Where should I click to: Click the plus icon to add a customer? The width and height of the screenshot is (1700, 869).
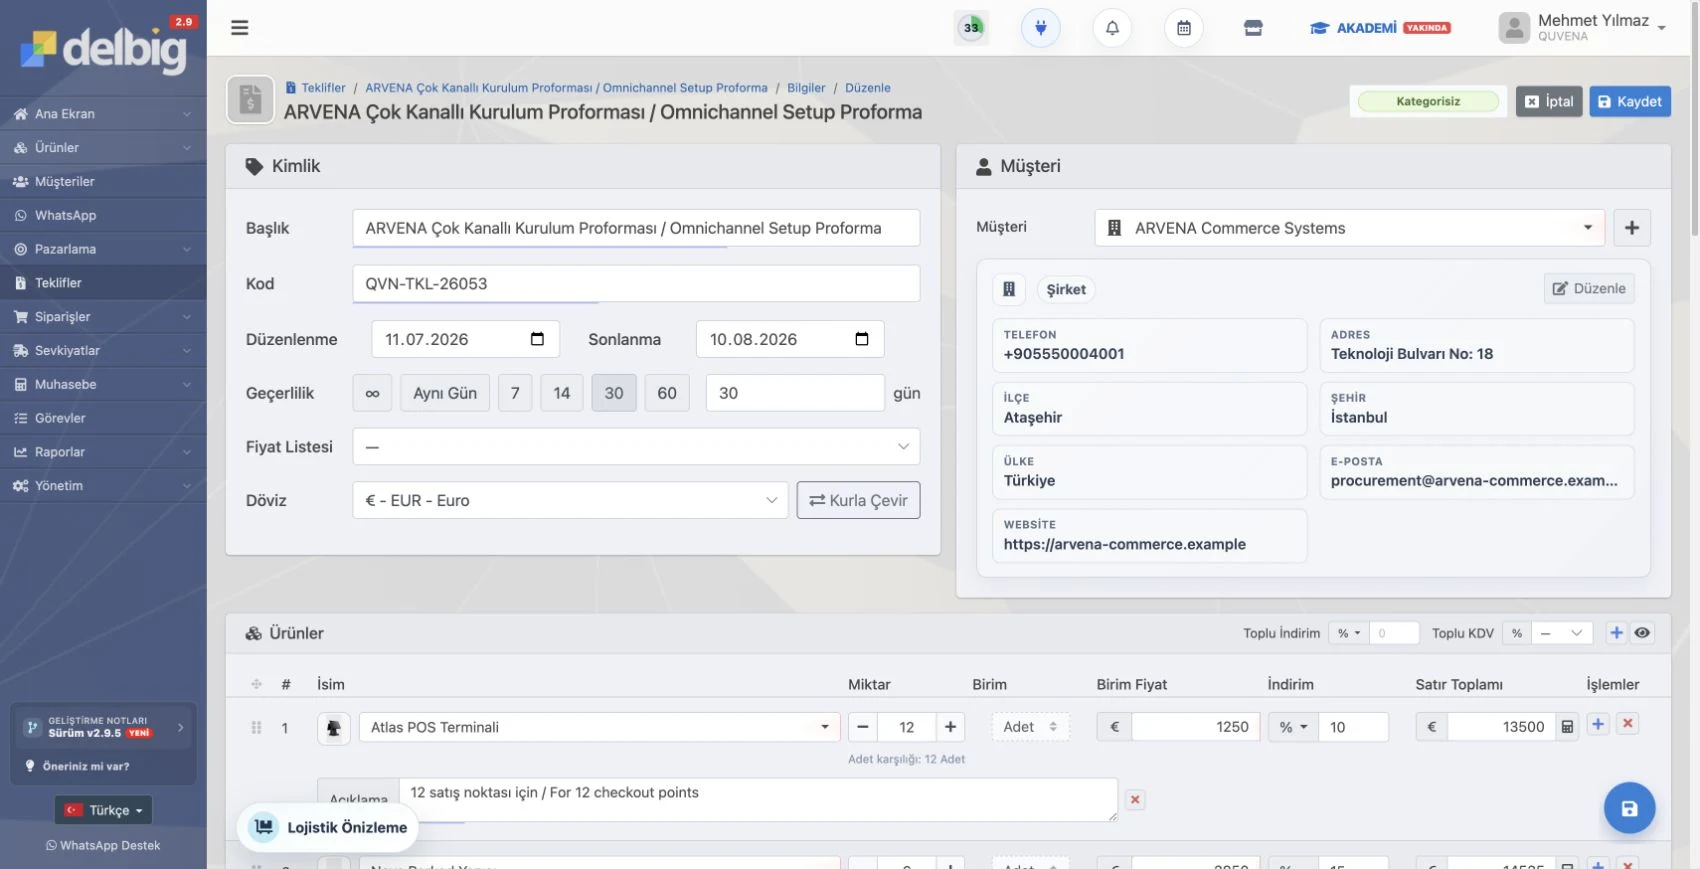[x=1632, y=228]
